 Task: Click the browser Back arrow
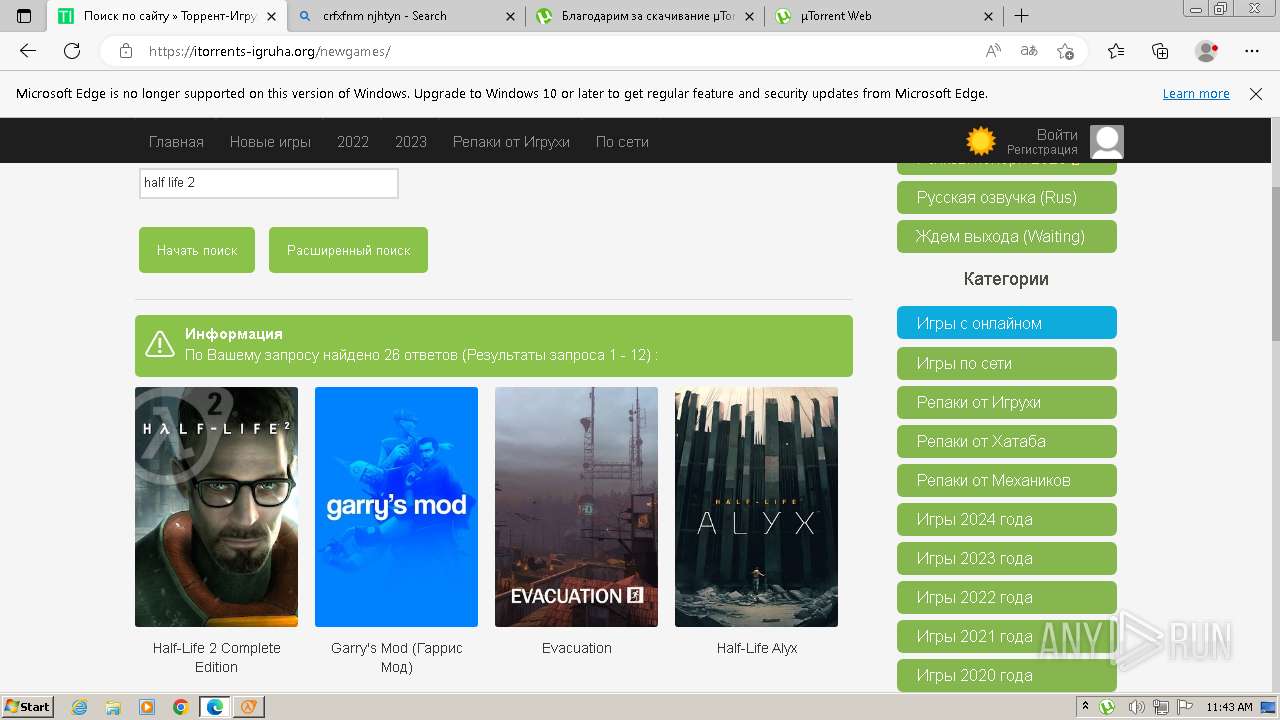tap(28, 51)
